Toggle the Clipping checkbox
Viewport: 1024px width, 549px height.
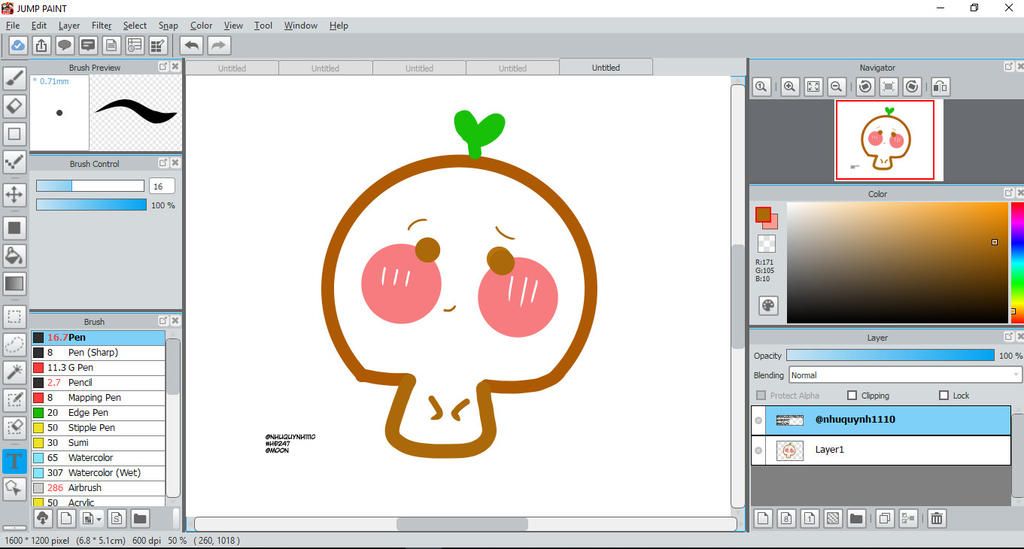[x=852, y=395]
